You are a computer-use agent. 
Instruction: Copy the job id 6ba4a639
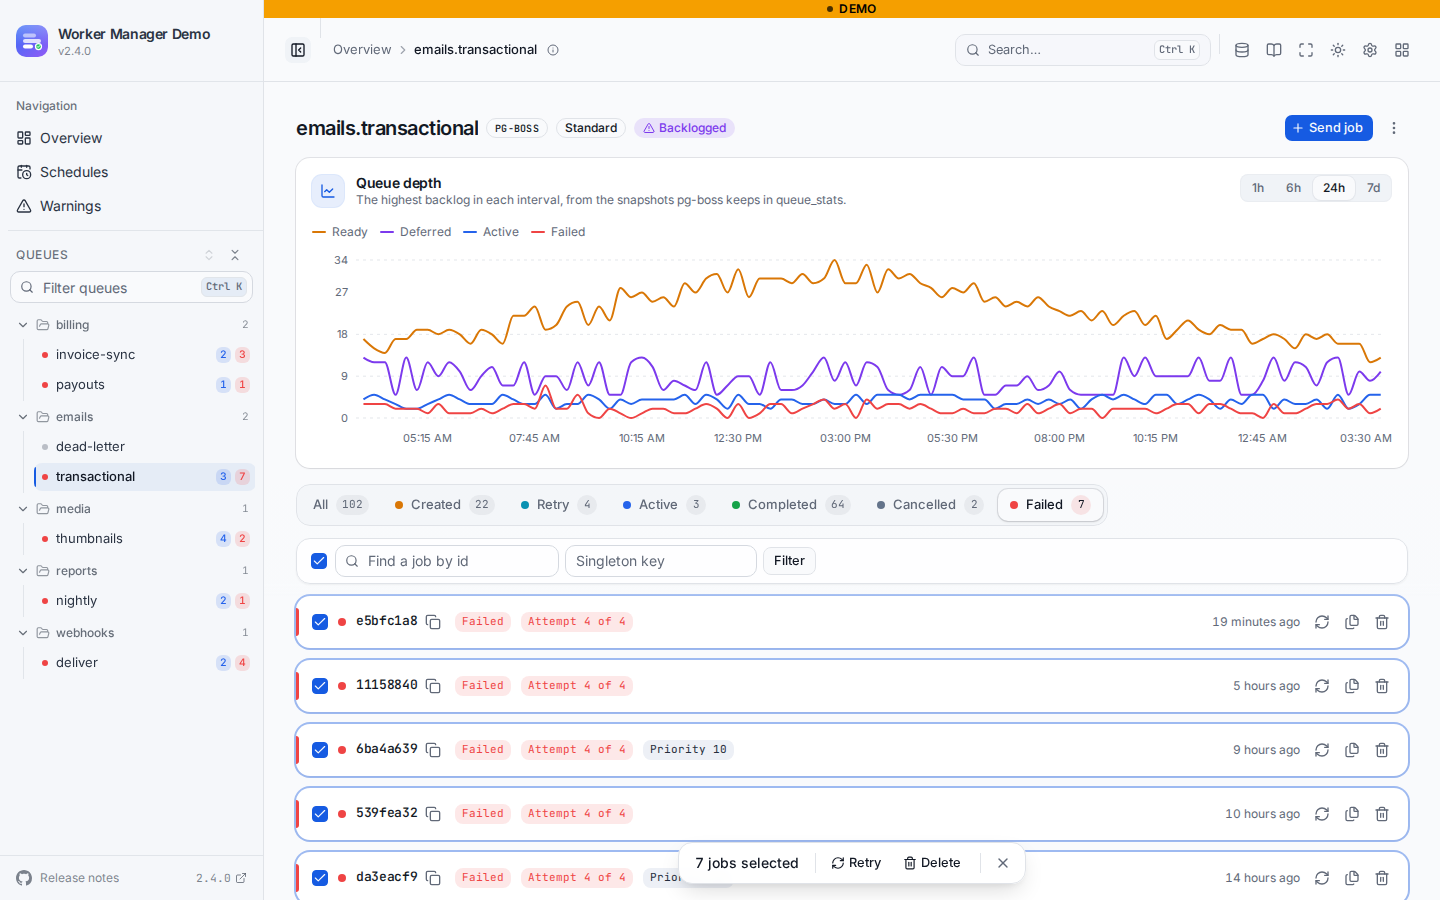433,750
